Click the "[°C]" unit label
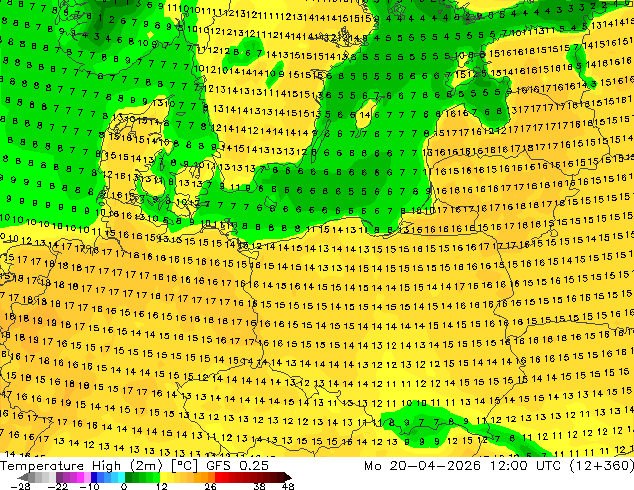Viewport: 634px width, 490px height. [x=184, y=466]
